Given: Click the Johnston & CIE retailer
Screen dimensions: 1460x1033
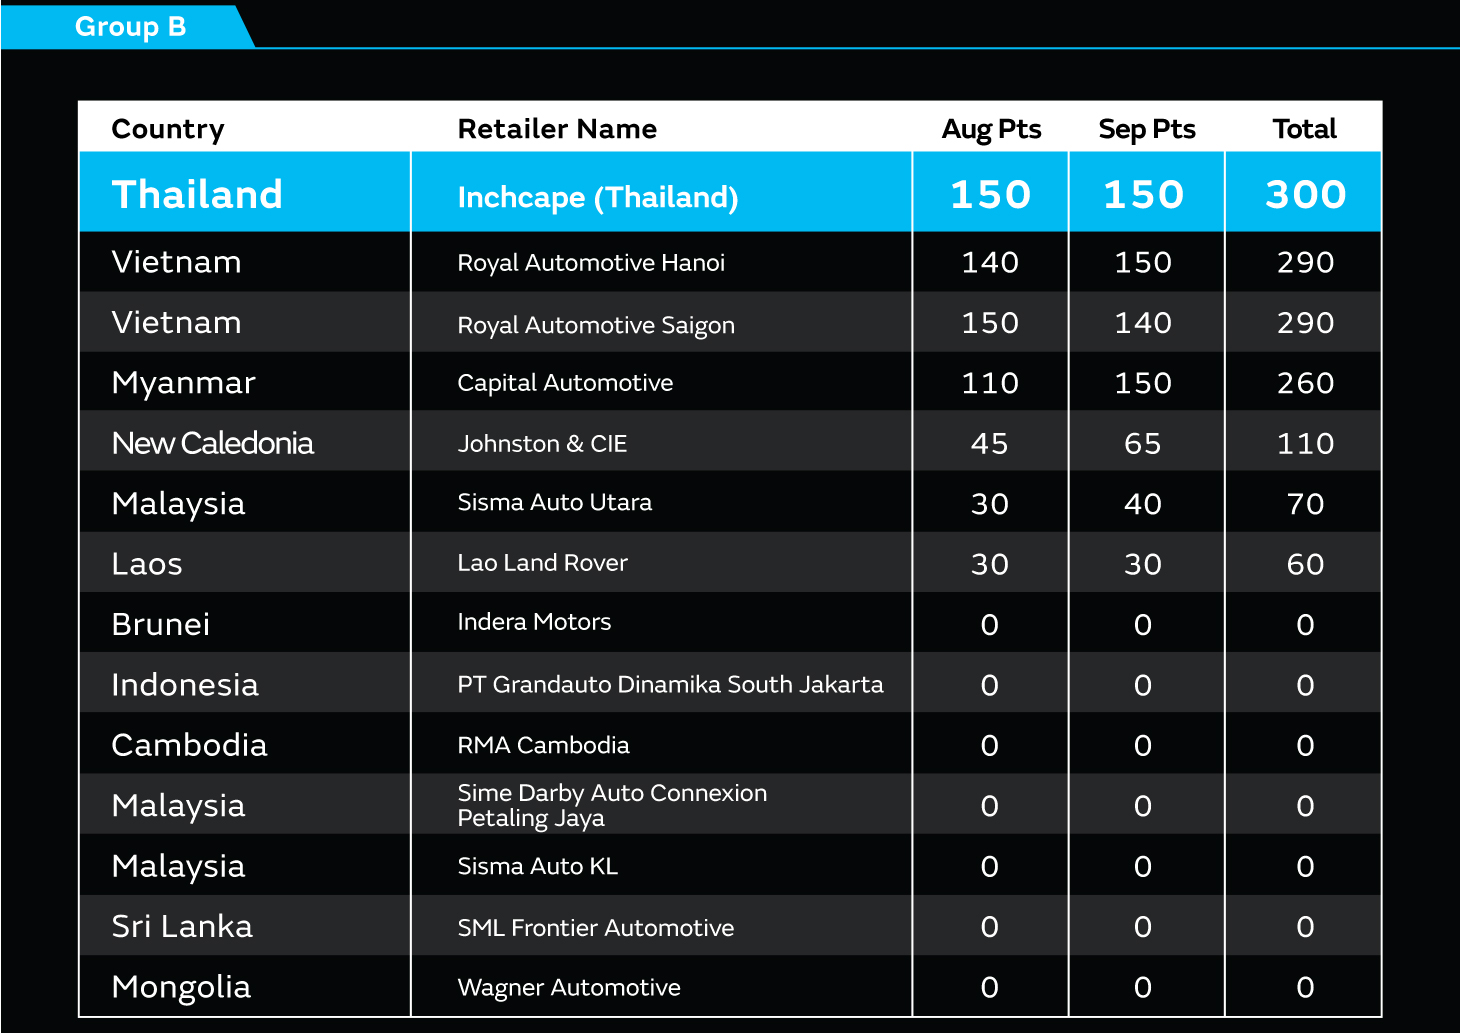Looking at the screenshot, I should point(542,444).
